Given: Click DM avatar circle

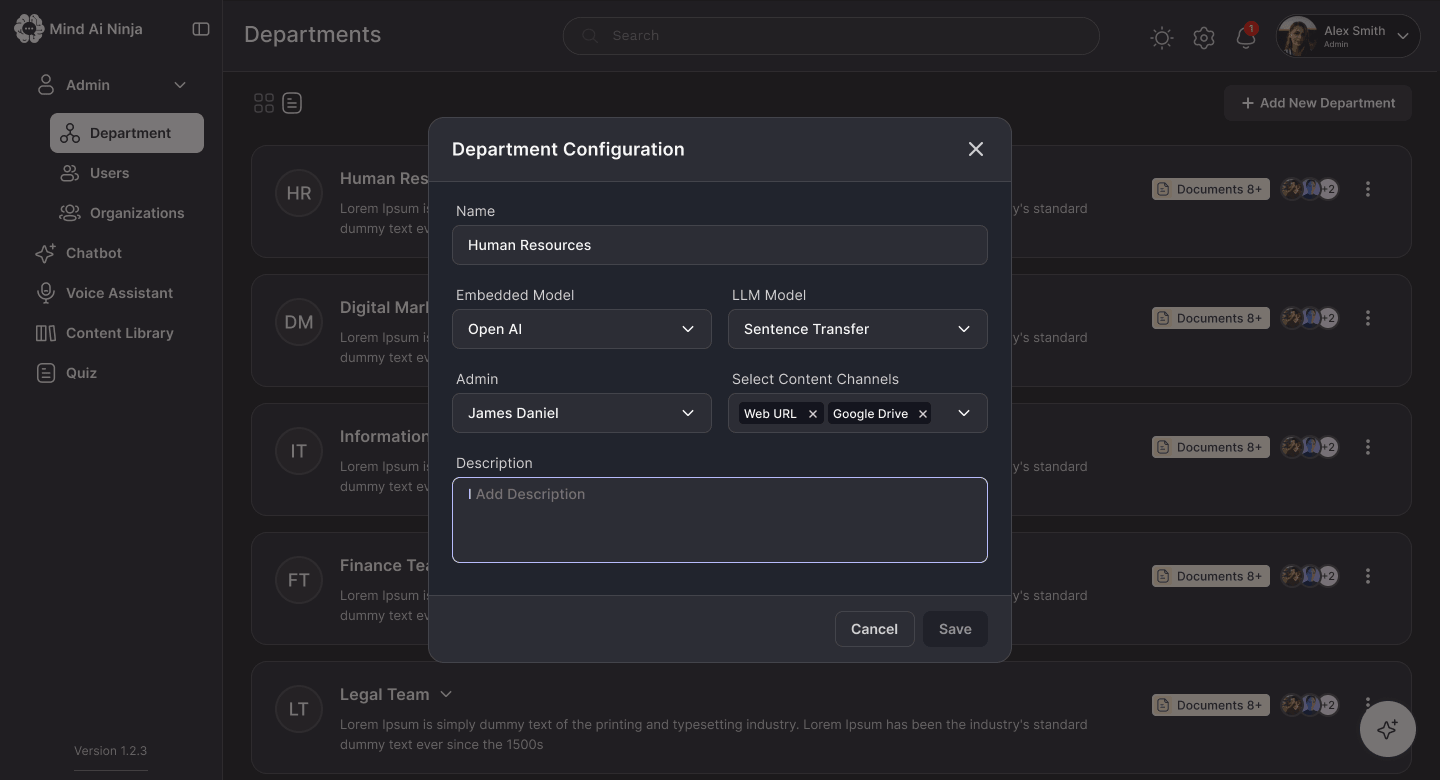Looking at the screenshot, I should tap(299, 322).
